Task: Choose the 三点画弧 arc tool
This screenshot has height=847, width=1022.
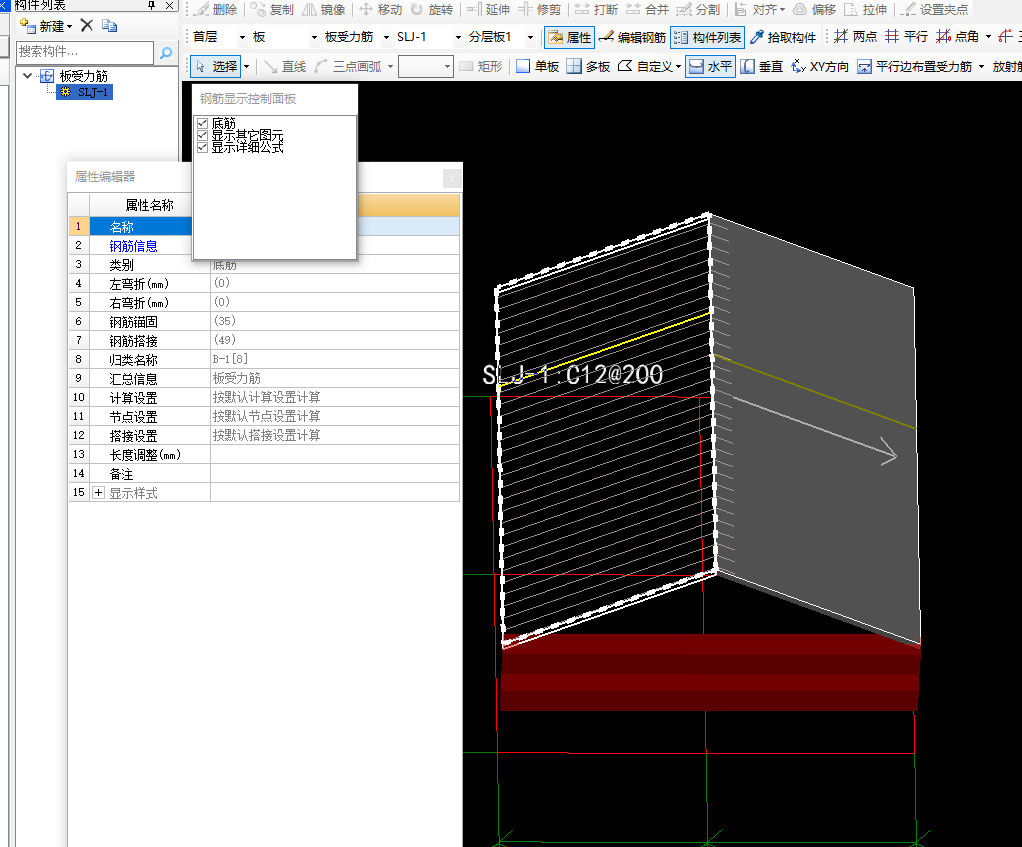Action: [349, 66]
